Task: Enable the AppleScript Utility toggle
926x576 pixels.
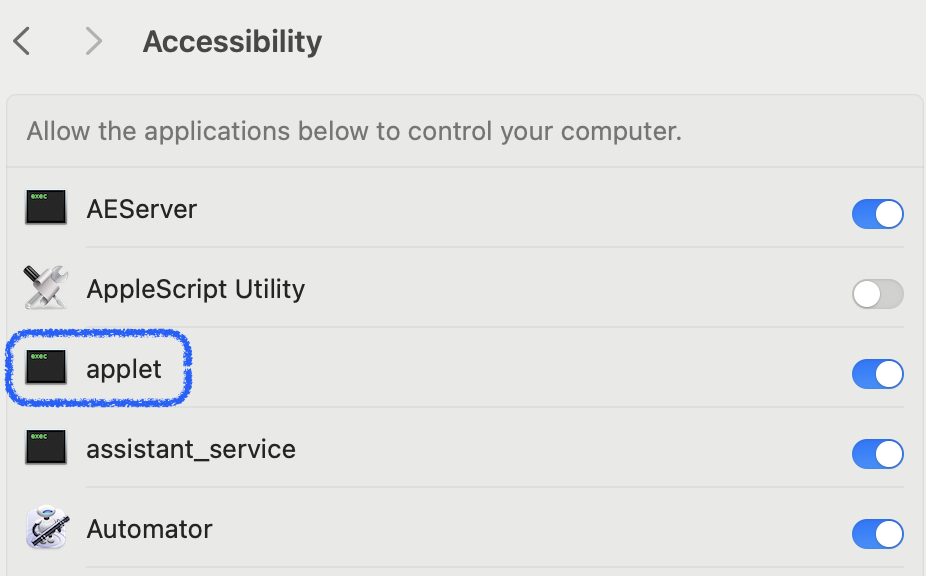Action: point(878,294)
